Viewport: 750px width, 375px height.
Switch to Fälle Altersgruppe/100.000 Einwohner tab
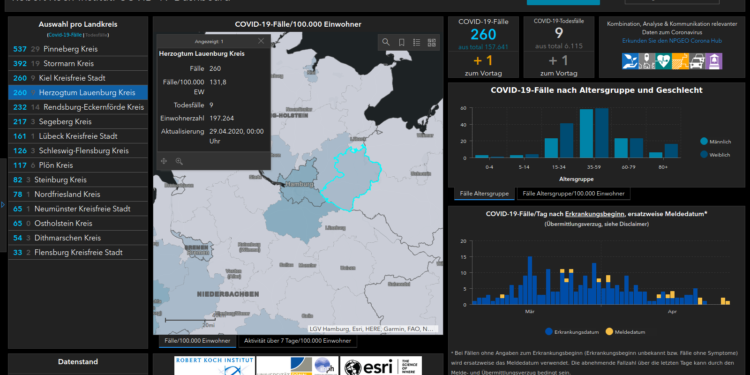(x=574, y=194)
